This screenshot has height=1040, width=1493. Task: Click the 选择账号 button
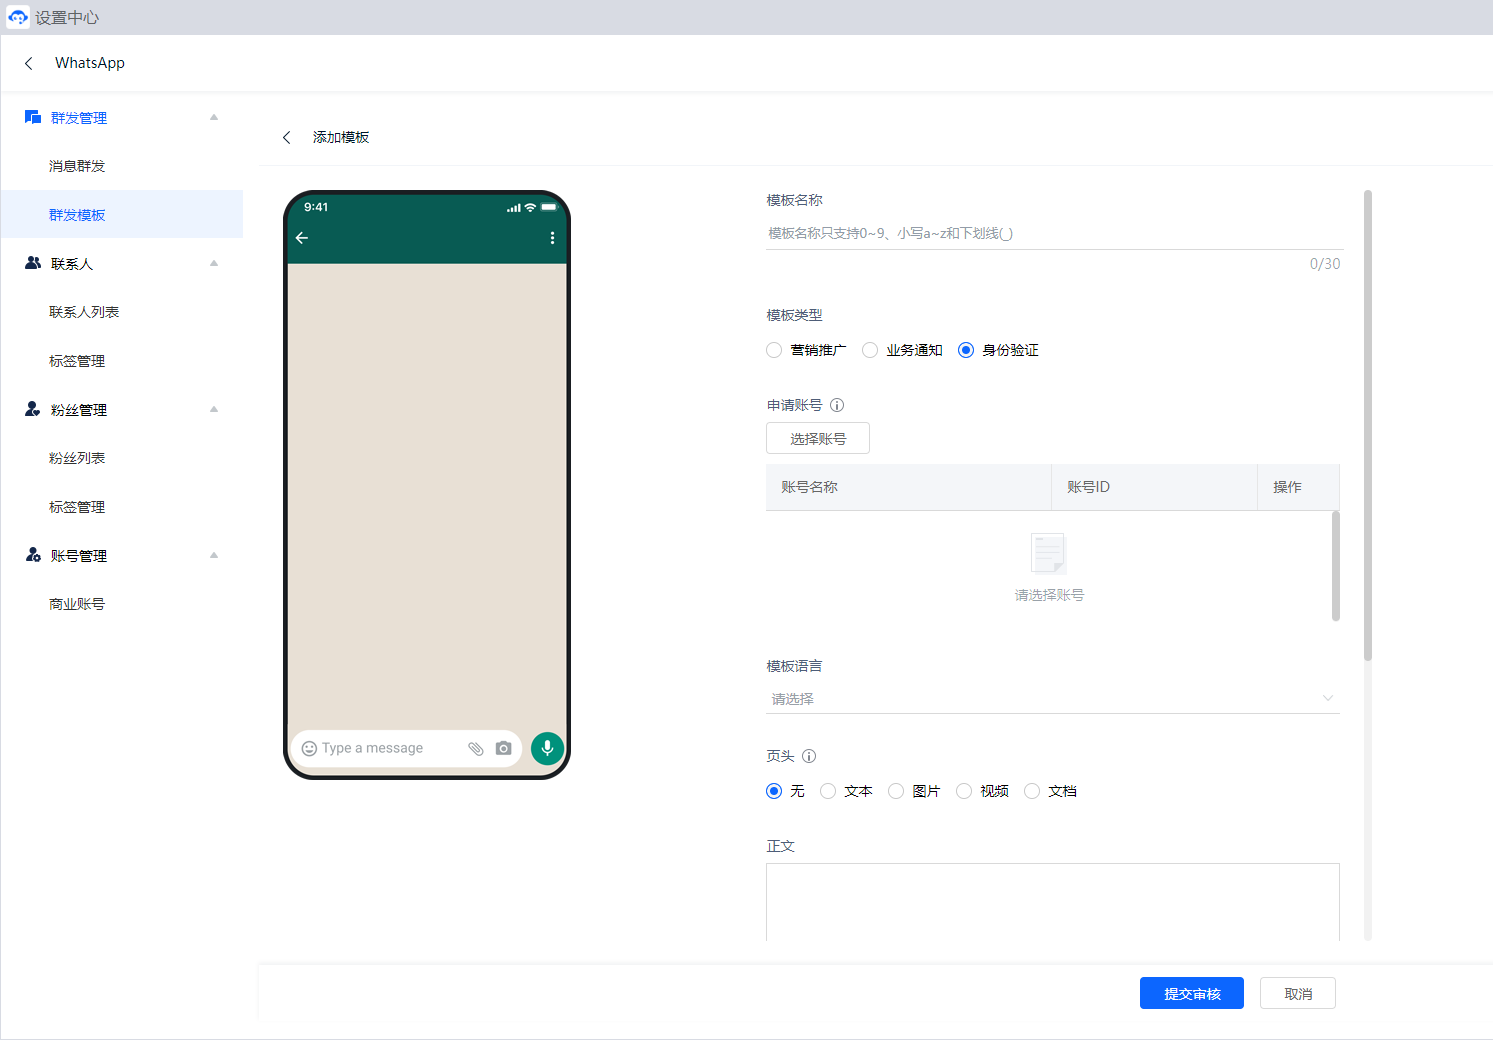click(817, 438)
